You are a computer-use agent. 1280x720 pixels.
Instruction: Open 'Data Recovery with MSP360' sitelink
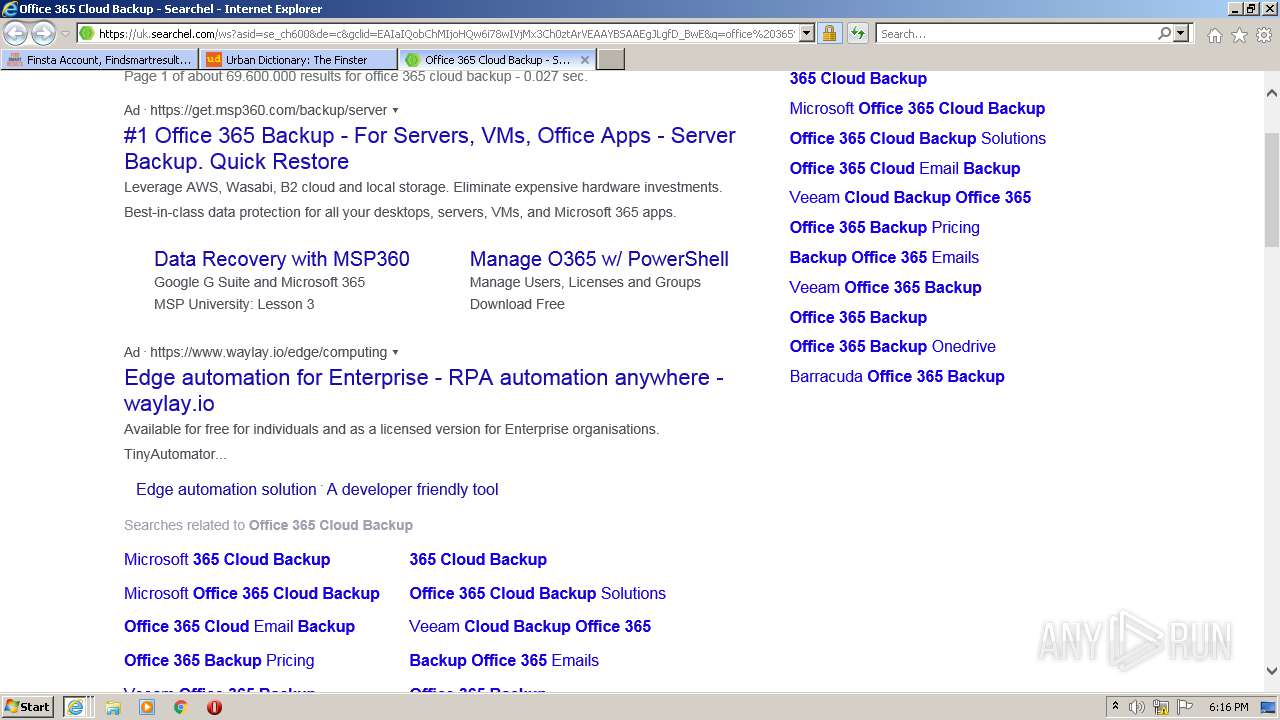click(x=282, y=259)
